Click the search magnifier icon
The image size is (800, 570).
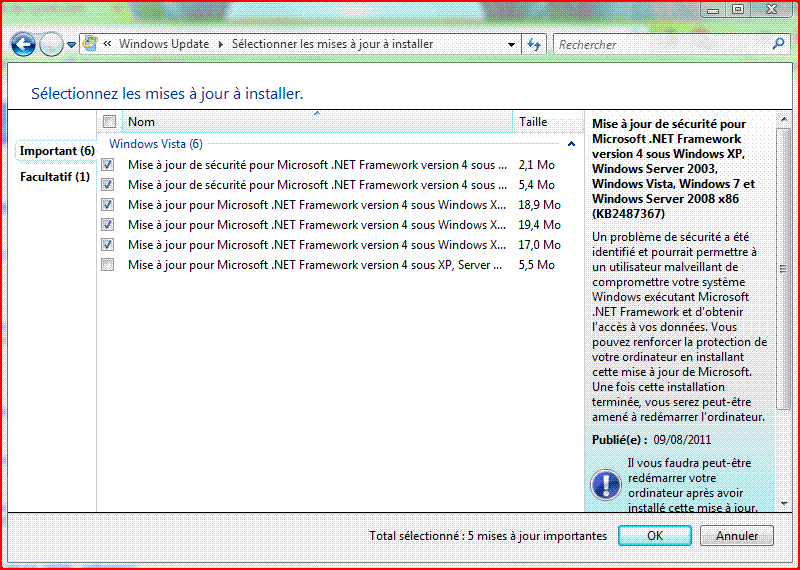coord(778,44)
